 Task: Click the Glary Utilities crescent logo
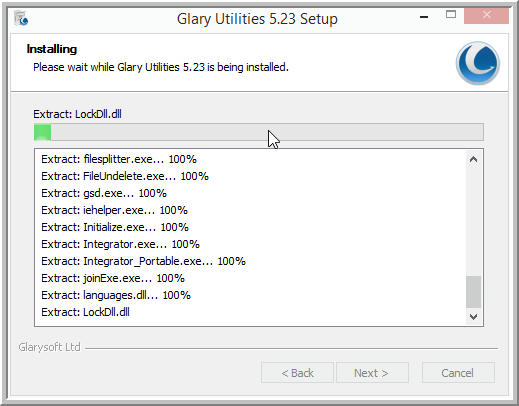click(x=478, y=63)
